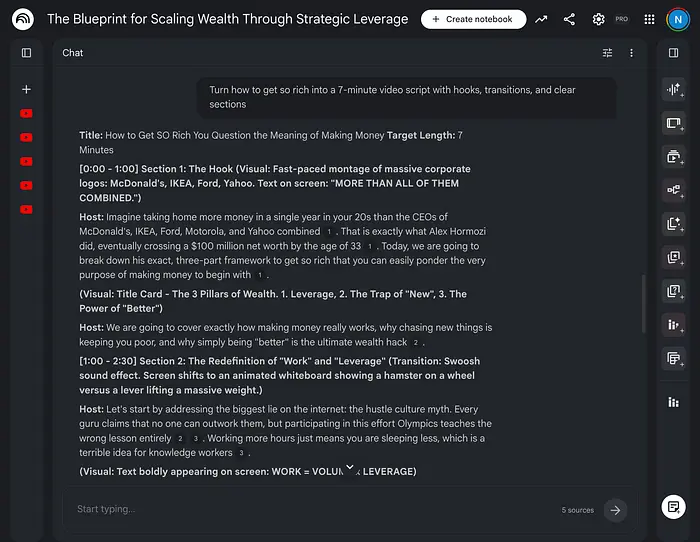The height and width of the screenshot is (542, 700).
Task: Share this notebook
Action: tap(570, 19)
